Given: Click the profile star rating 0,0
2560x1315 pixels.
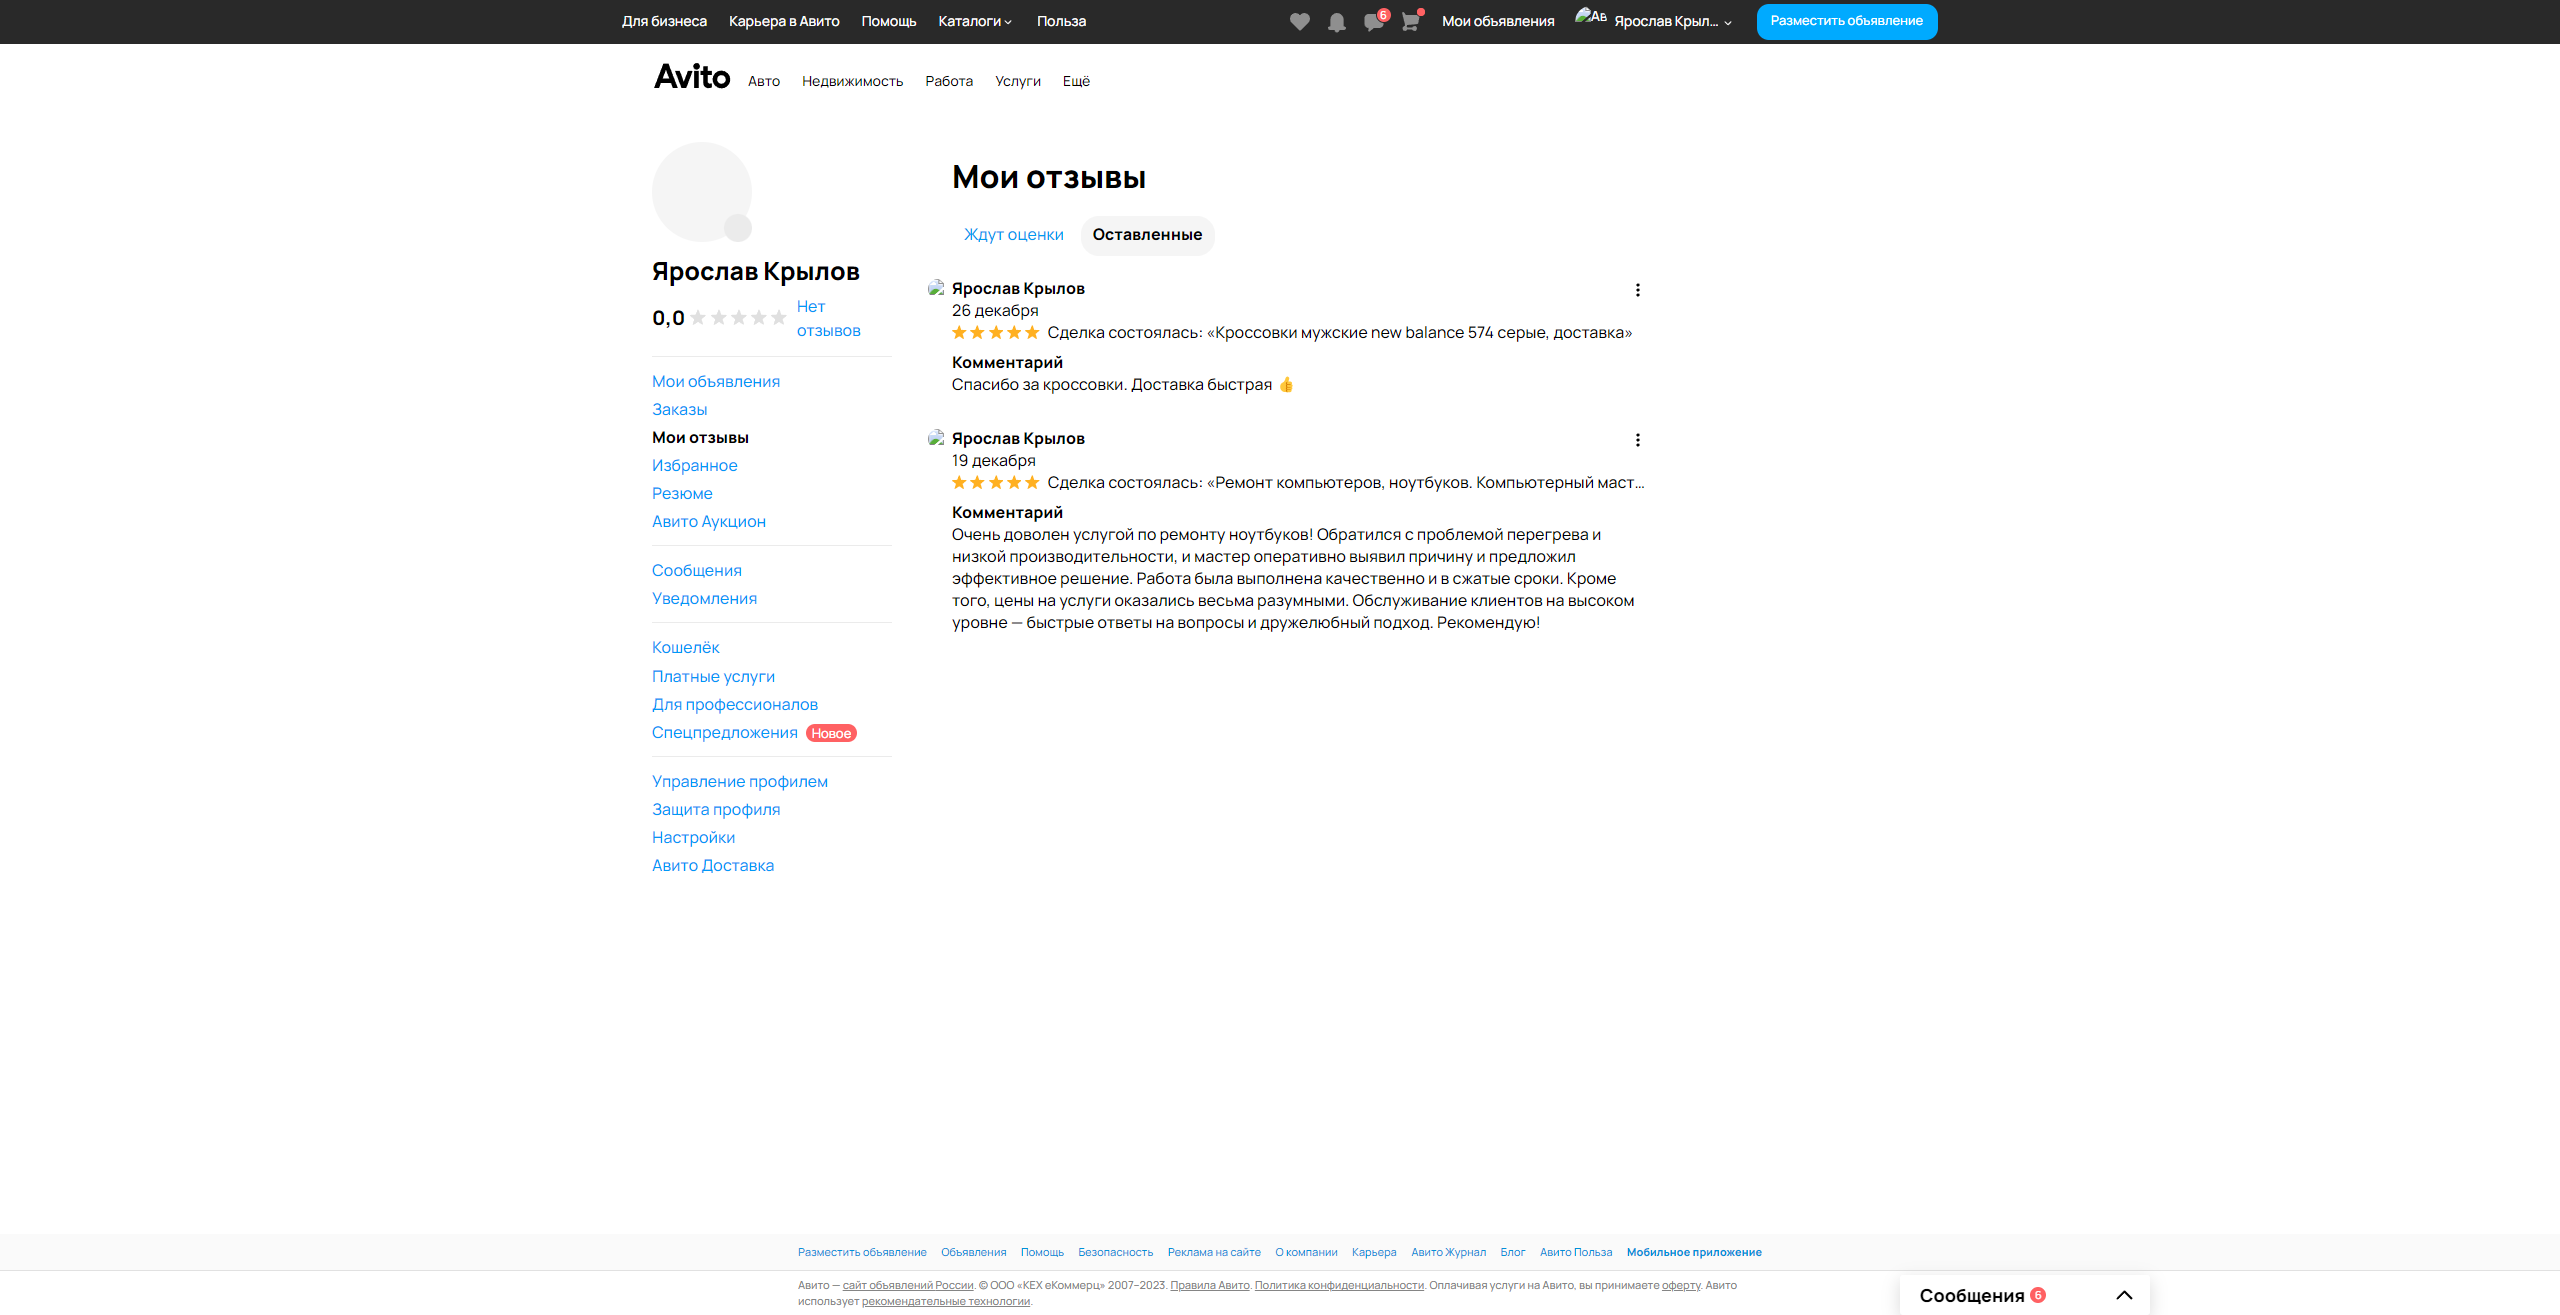Looking at the screenshot, I should pos(738,318).
